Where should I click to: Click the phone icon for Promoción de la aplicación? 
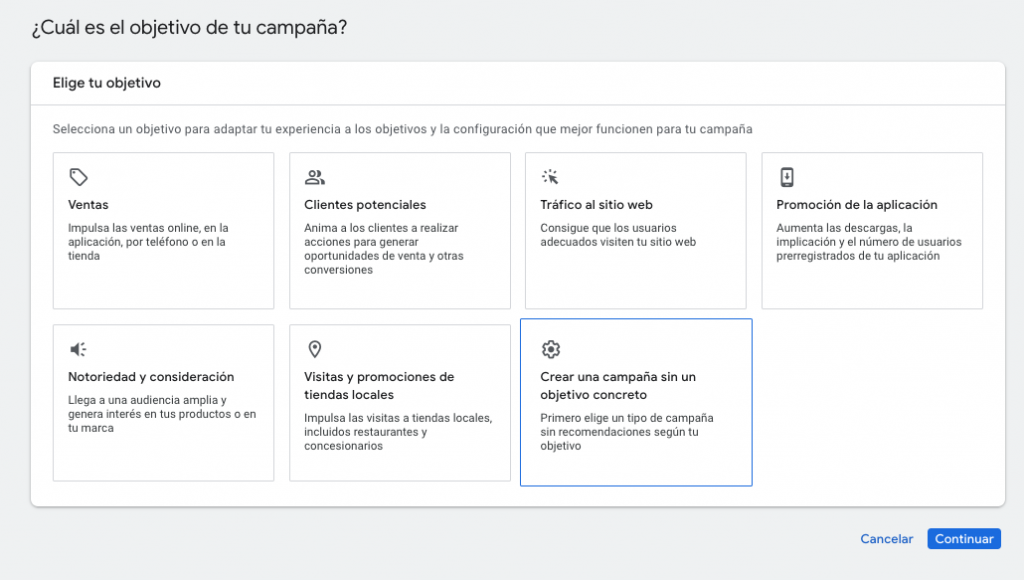tap(787, 176)
